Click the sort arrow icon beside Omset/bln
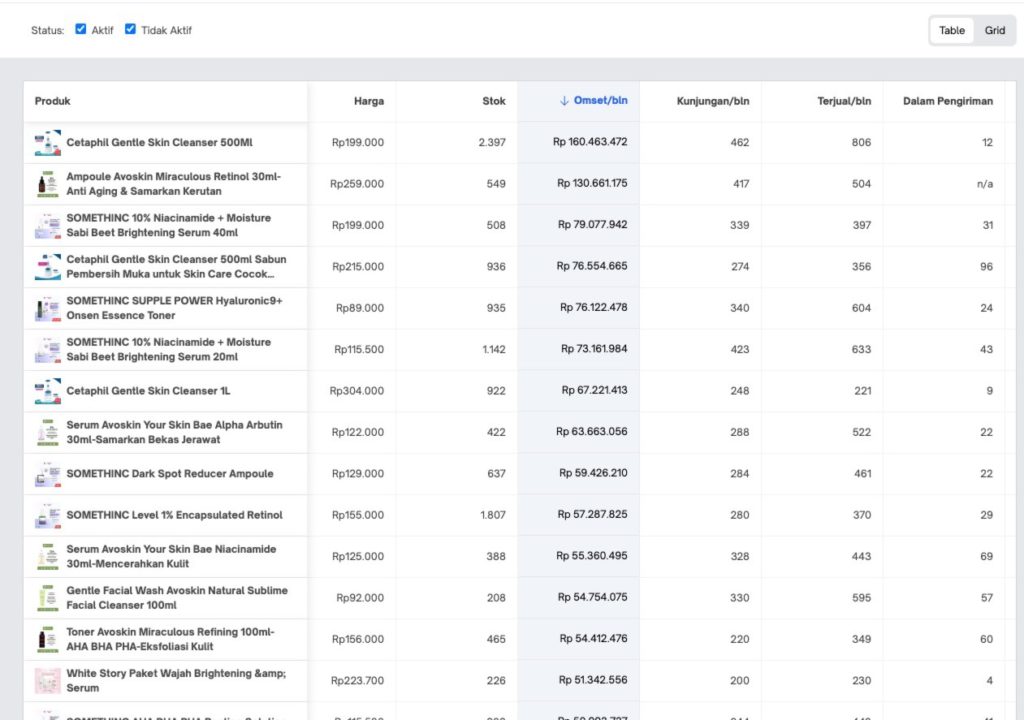 click(564, 101)
